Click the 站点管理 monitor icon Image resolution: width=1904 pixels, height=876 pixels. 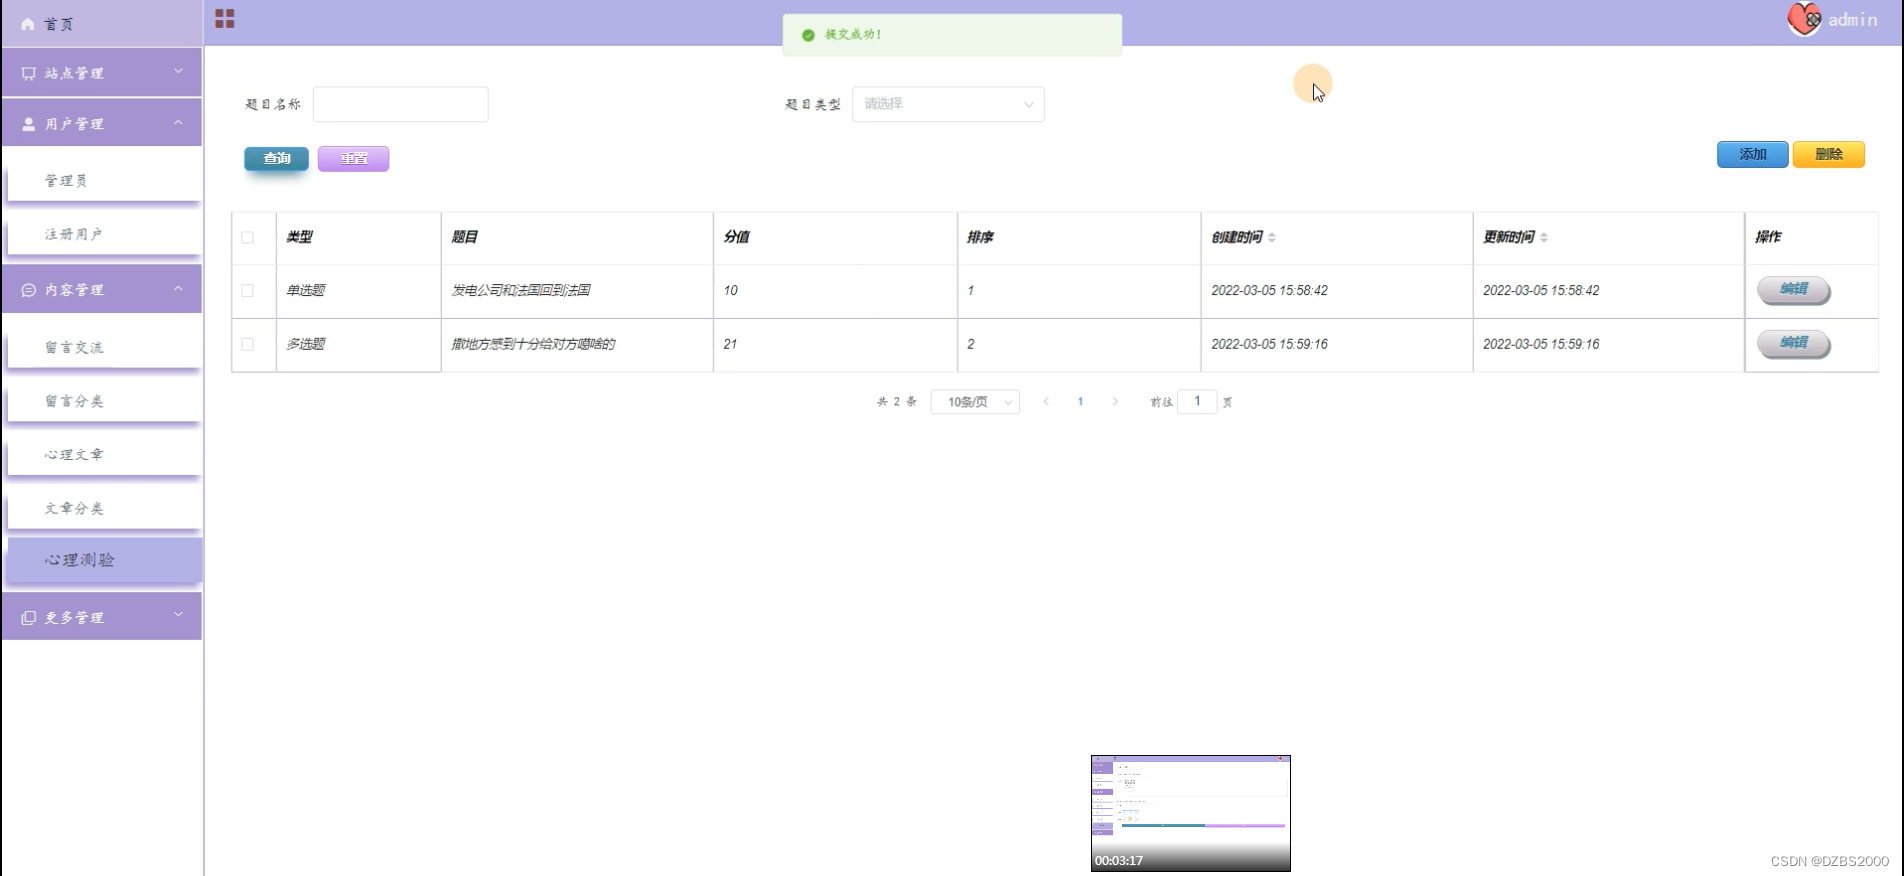coord(29,73)
